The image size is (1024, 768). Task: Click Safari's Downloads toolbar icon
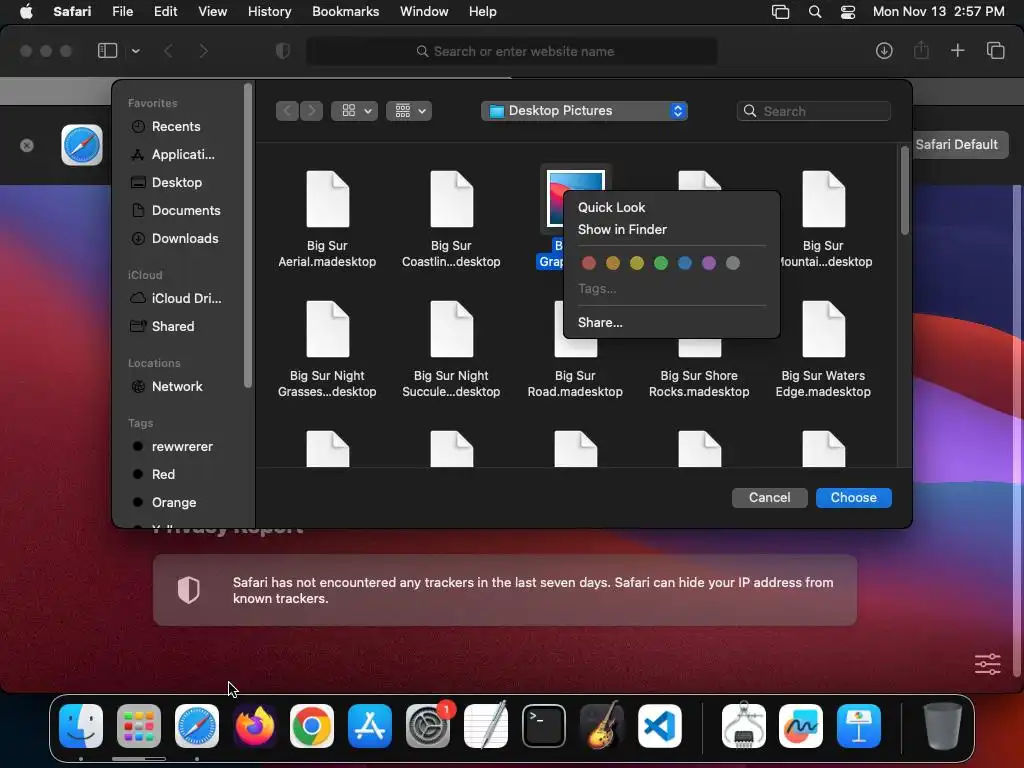(884, 50)
